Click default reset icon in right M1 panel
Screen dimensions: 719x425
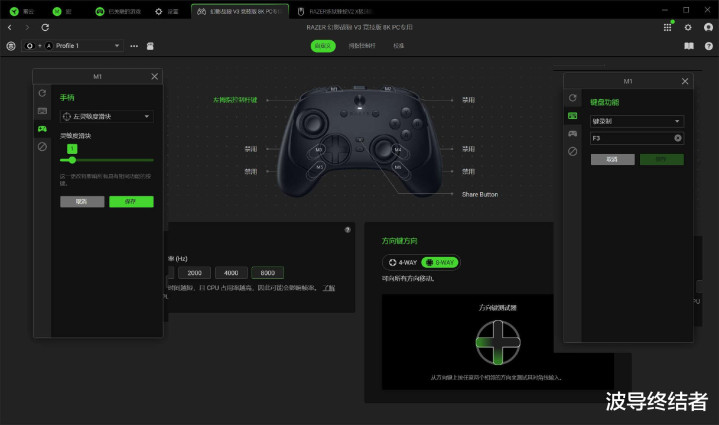(572, 98)
